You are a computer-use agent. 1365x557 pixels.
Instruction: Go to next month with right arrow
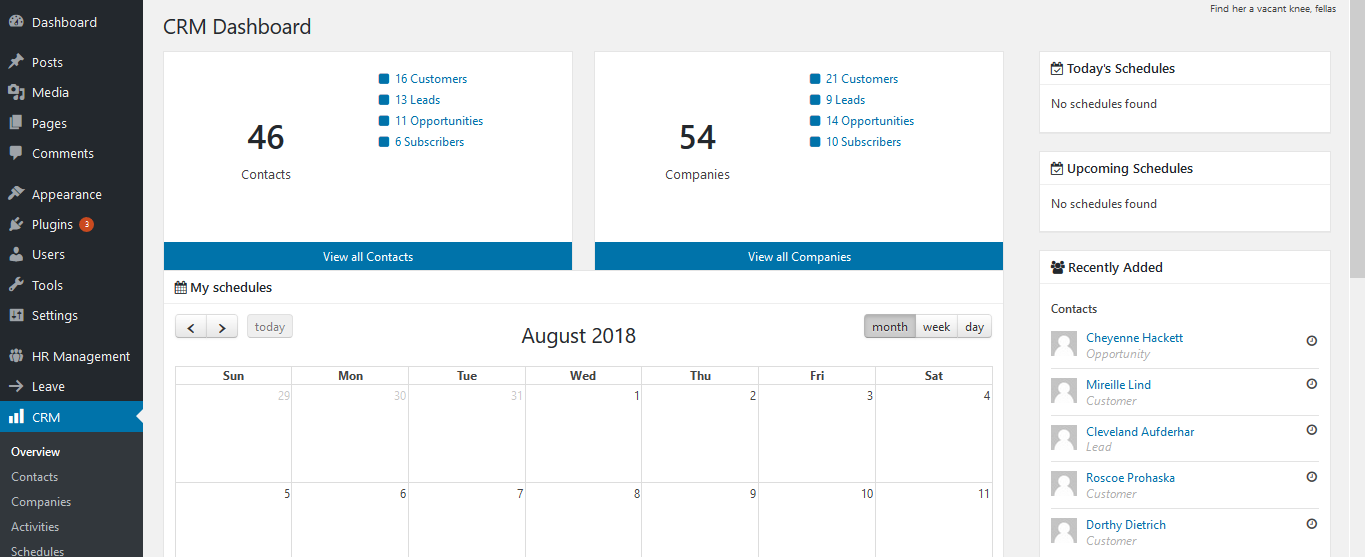coord(222,327)
